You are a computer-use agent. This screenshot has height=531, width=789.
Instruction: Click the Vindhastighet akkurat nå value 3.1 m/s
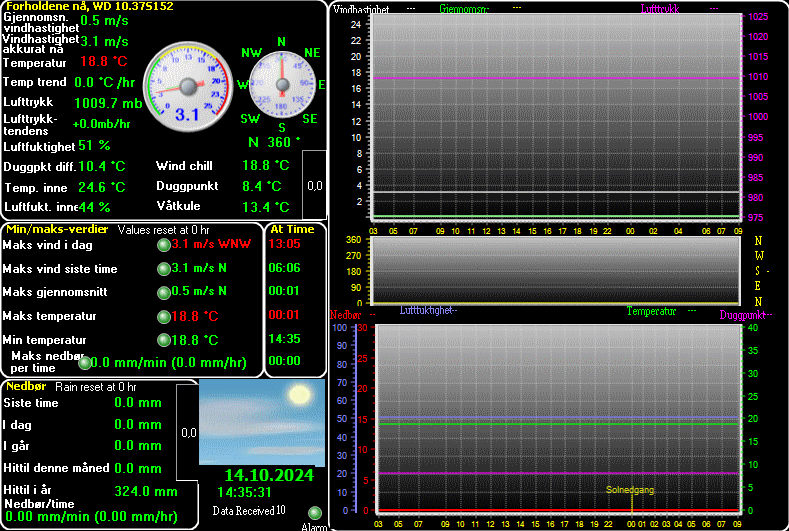point(104,41)
